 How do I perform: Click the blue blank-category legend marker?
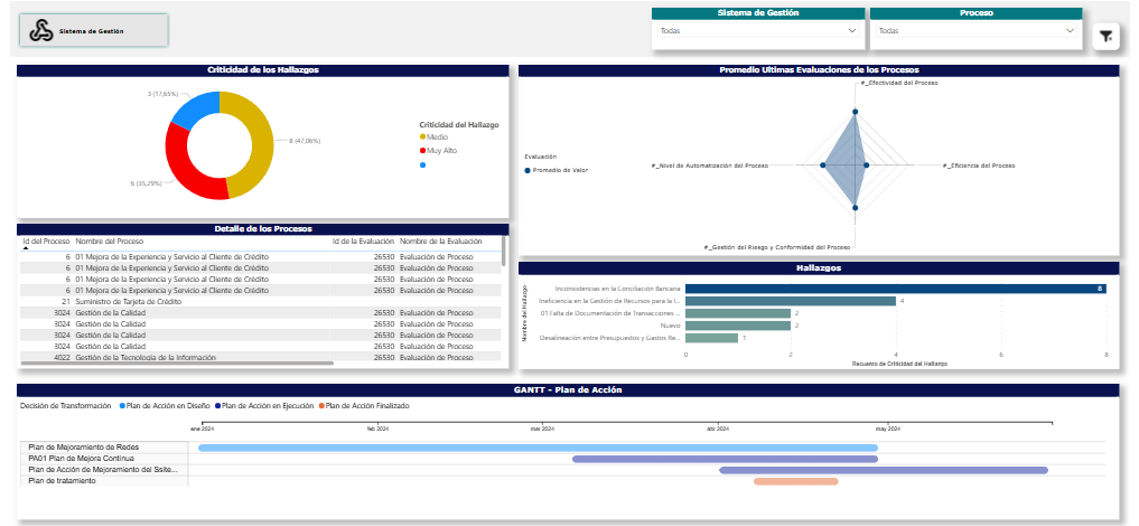tap(423, 164)
